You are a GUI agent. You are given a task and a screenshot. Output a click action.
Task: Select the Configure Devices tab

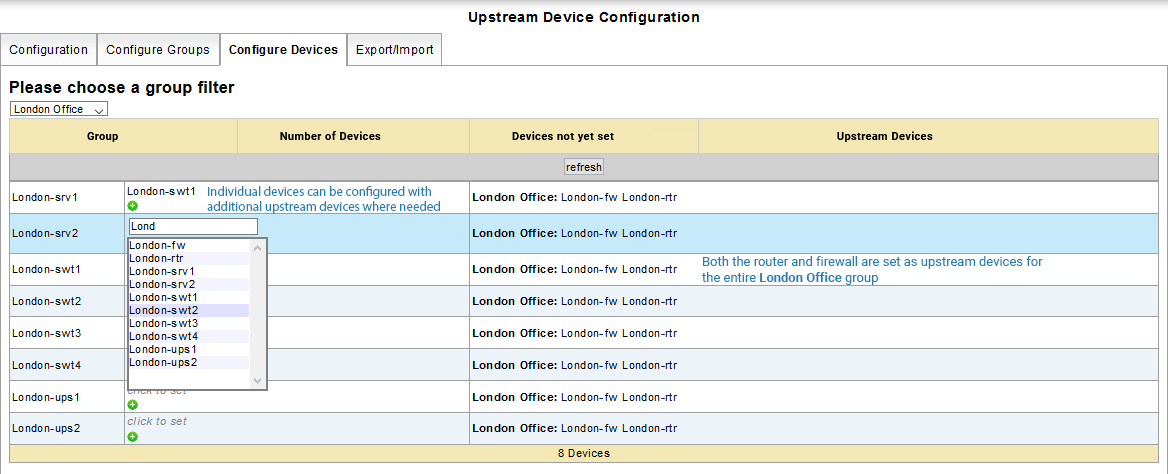tap(283, 50)
